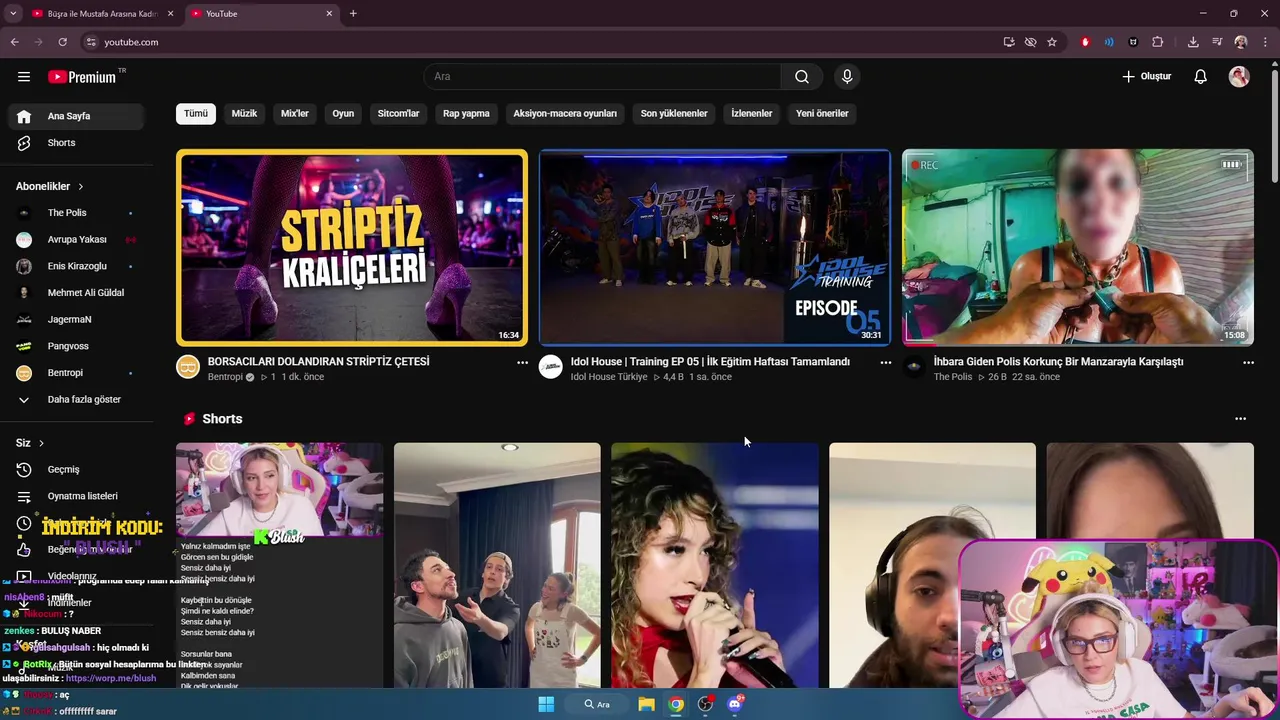Open Avrupa Yakası subscription
Image resolution: width=1280 pixels, height=720 pixels.
76,240
